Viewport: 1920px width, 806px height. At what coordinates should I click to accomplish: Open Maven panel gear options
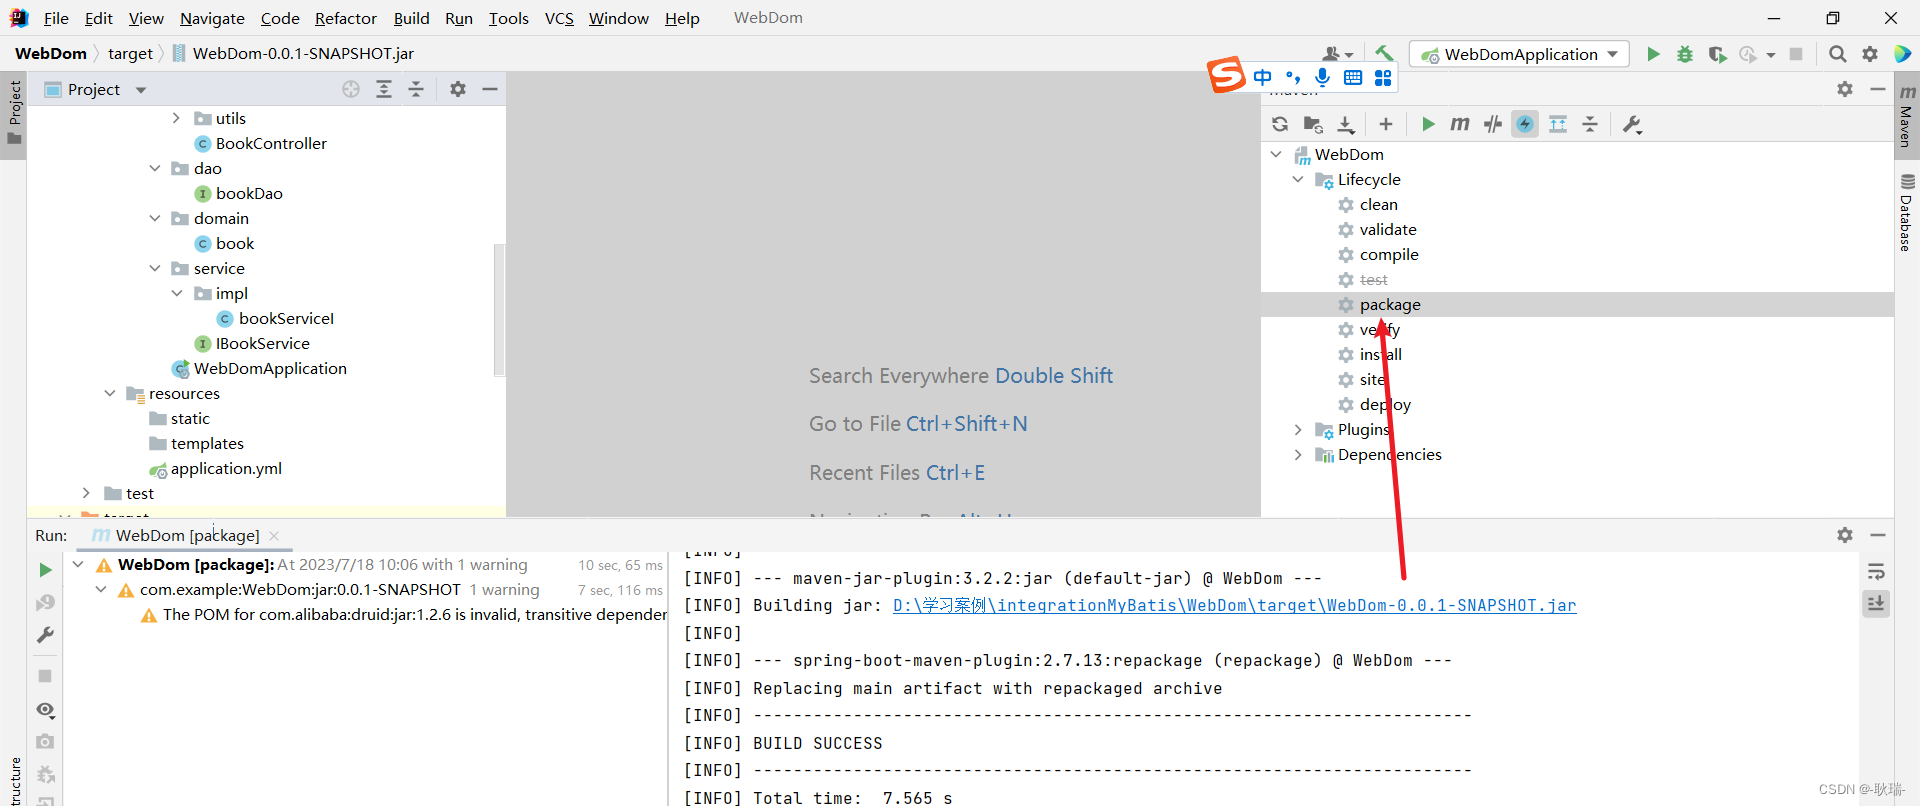click(x=1845, y=89)
